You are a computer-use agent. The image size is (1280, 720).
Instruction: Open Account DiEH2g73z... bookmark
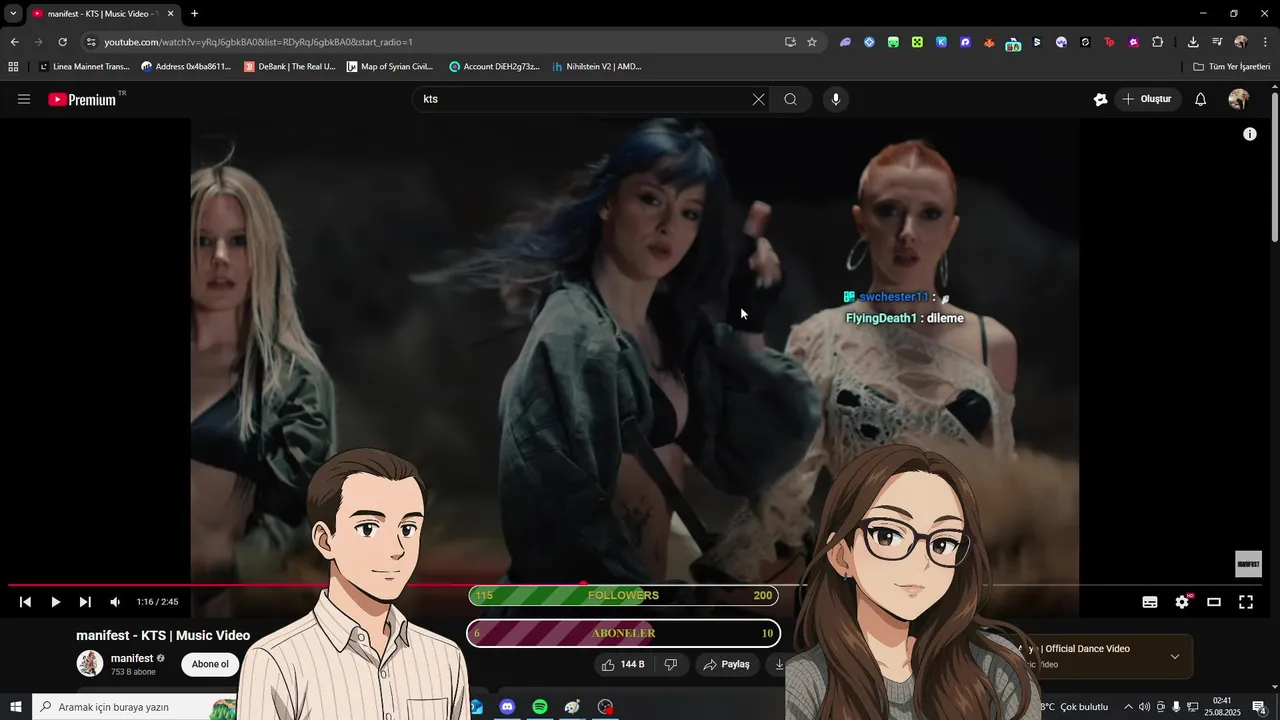(494, 67)
